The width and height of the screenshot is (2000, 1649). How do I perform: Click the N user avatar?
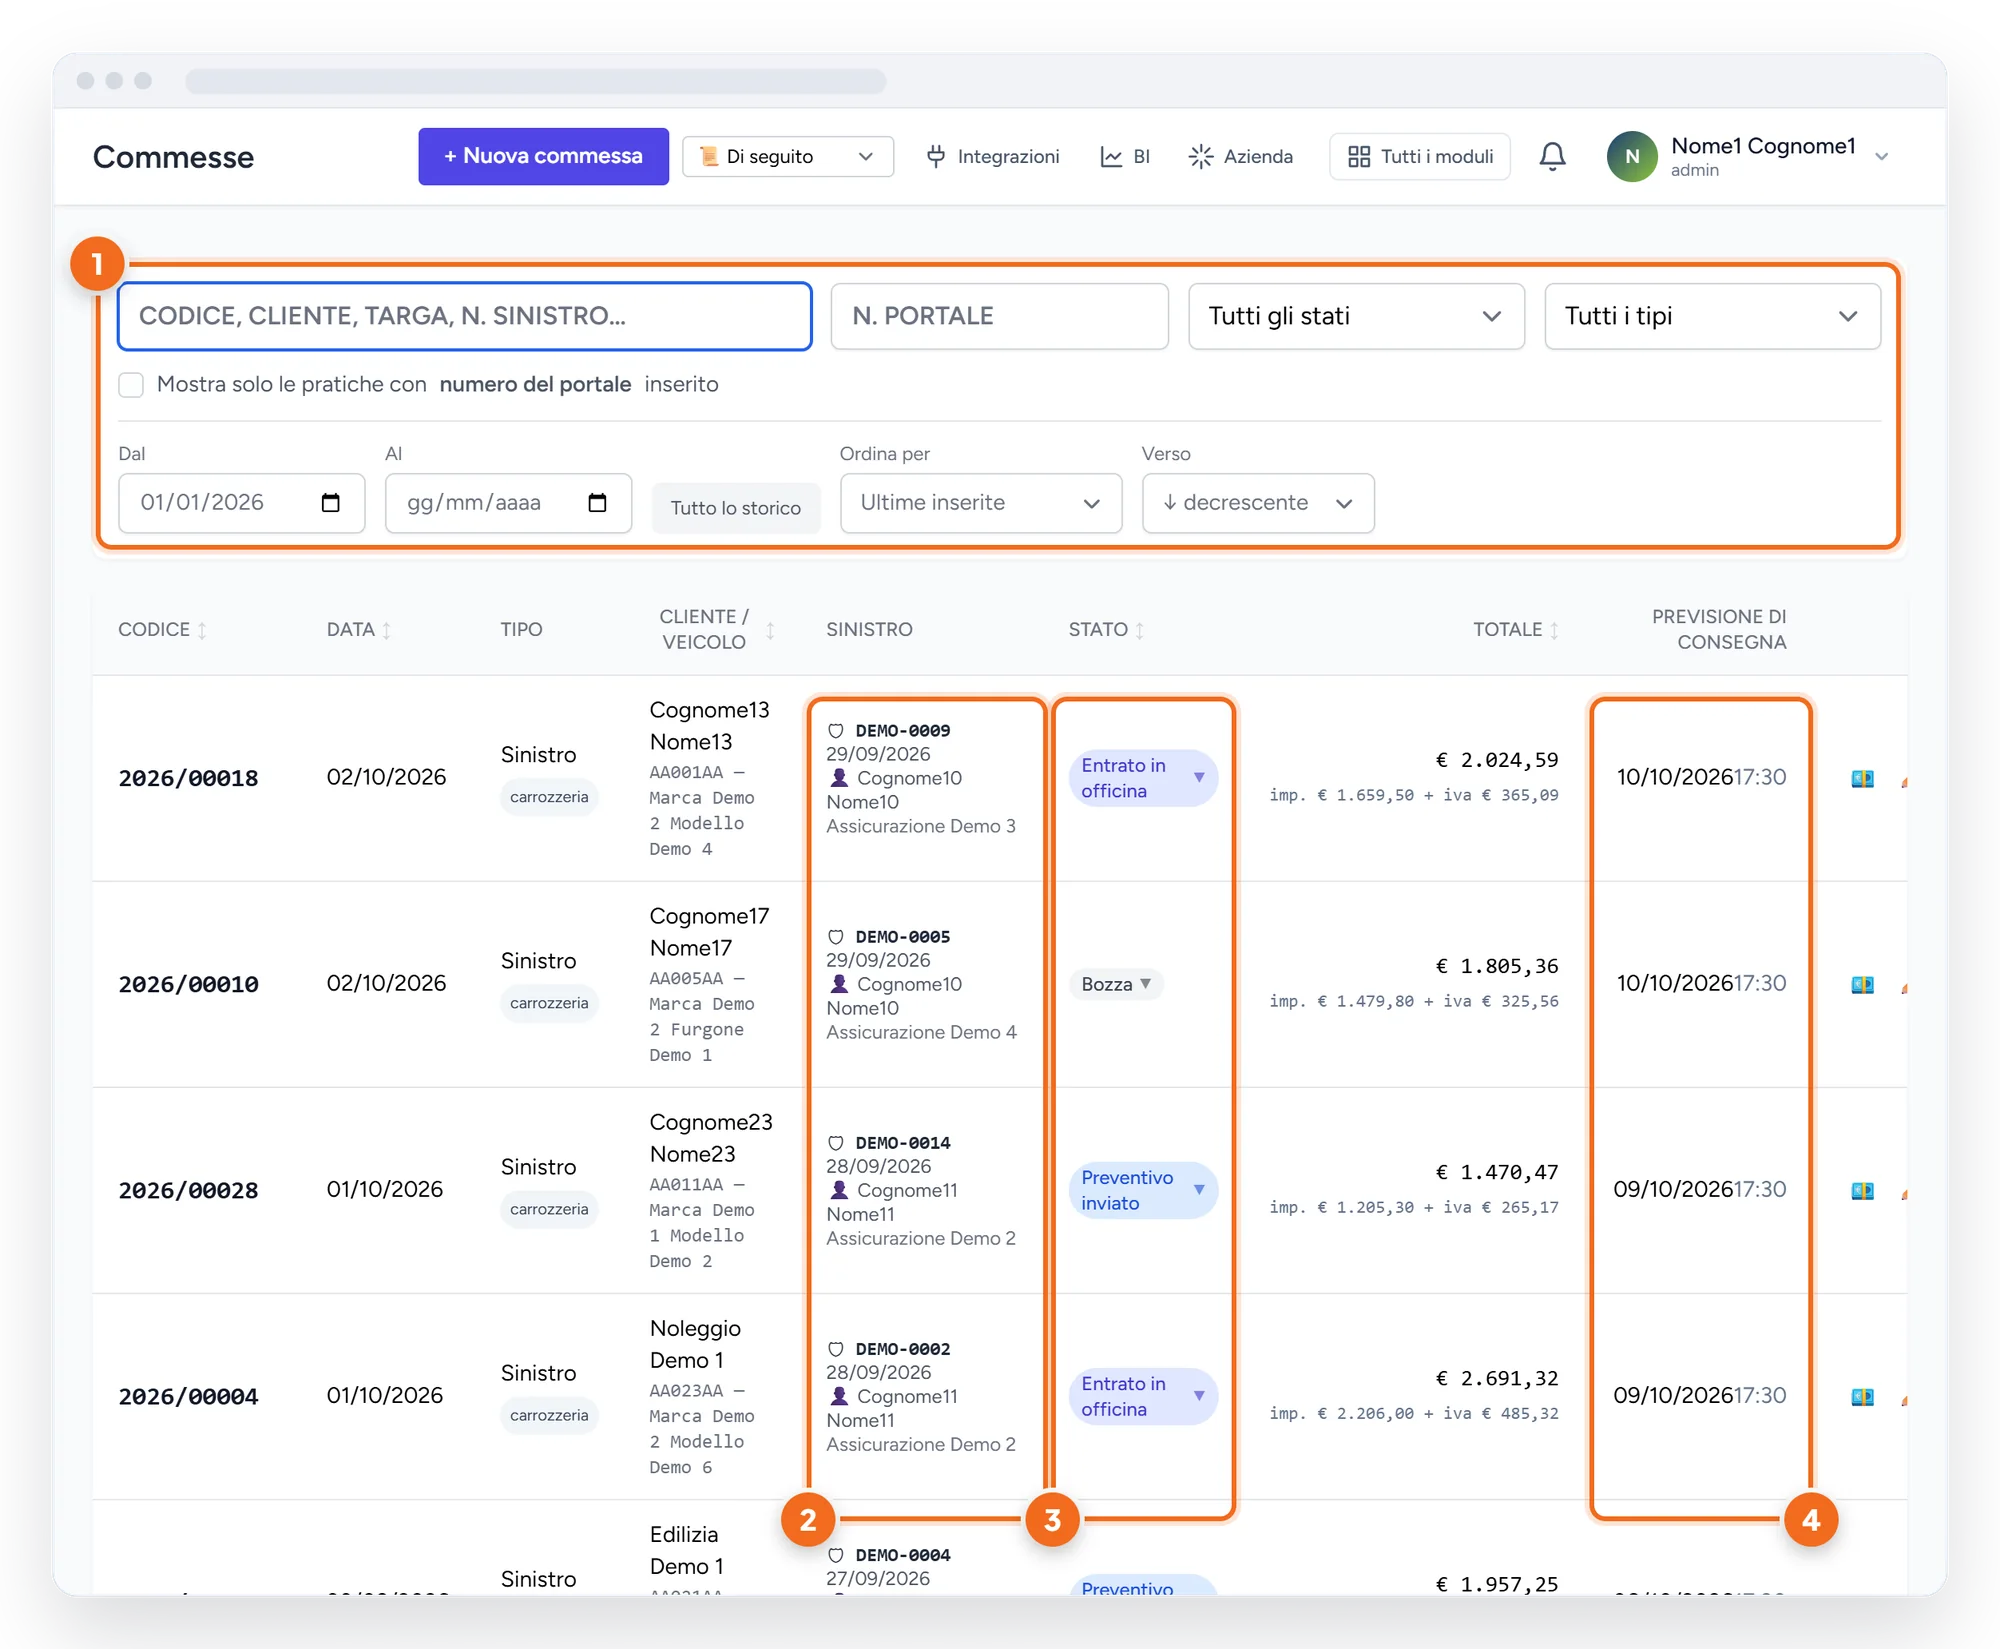pyautogui.click(x=1631, y=156)
